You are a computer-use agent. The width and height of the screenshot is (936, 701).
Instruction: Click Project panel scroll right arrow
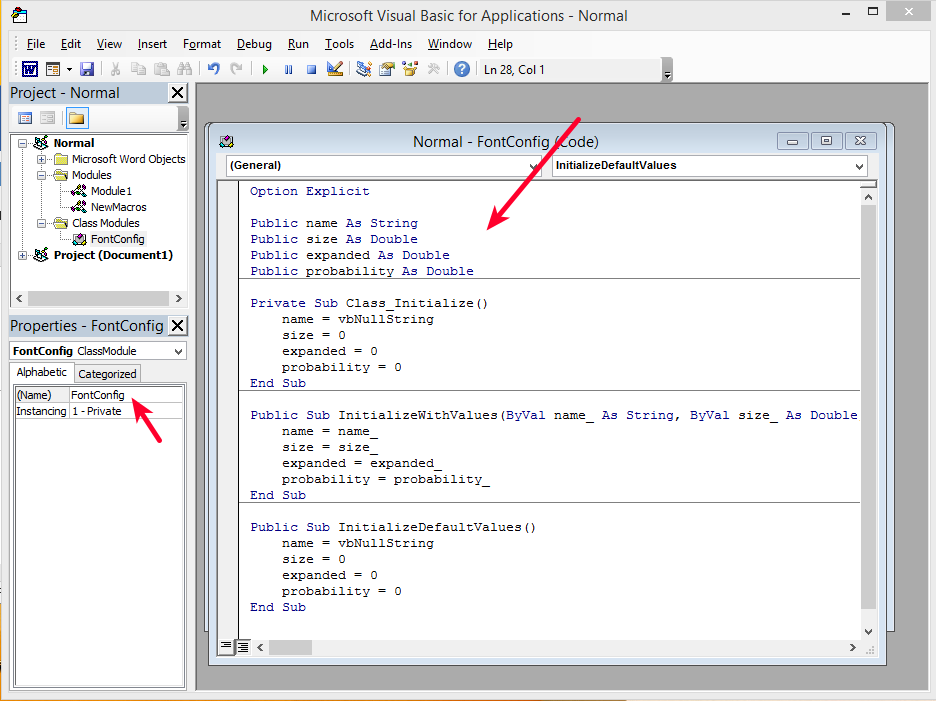(x=178, y=298)
